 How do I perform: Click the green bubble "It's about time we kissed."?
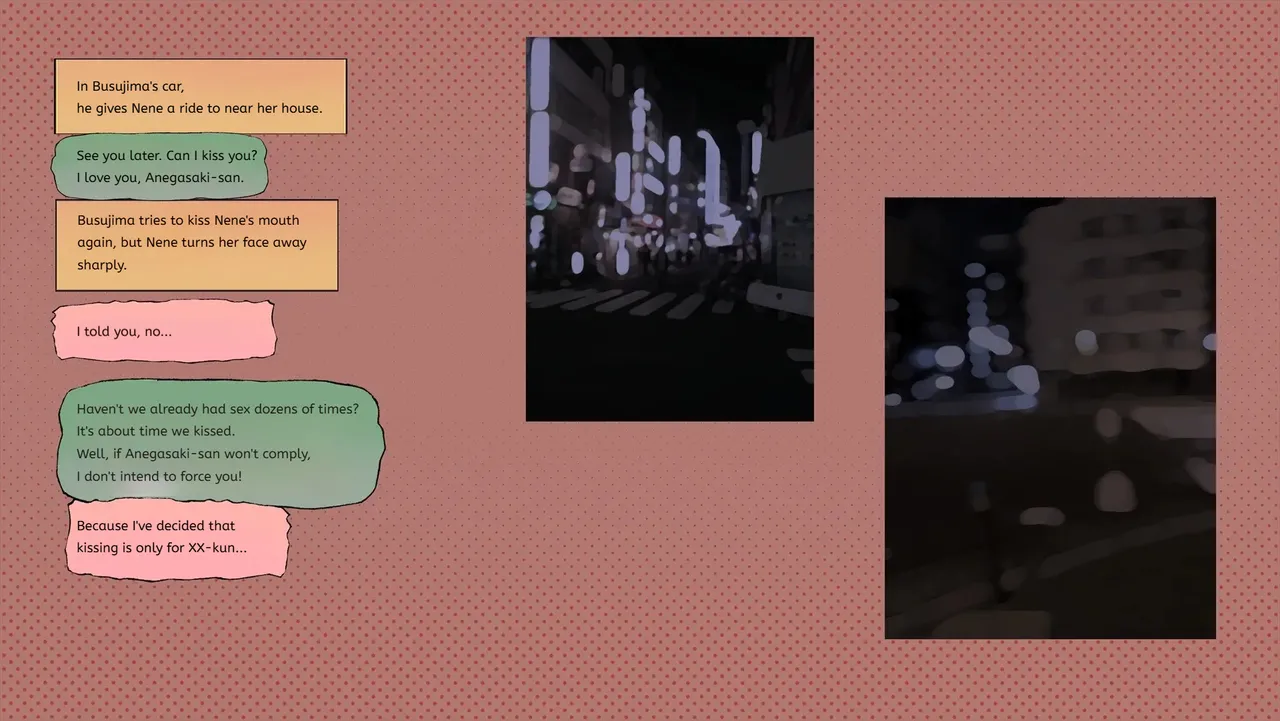pyautogui.click(x=220, y=442)
